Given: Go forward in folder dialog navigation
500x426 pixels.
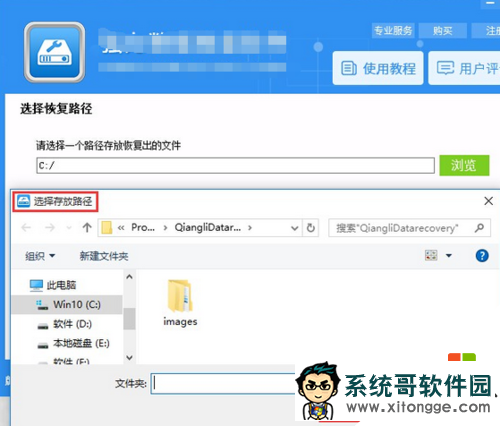Looking at the screenshot, I should click(50, 228).
